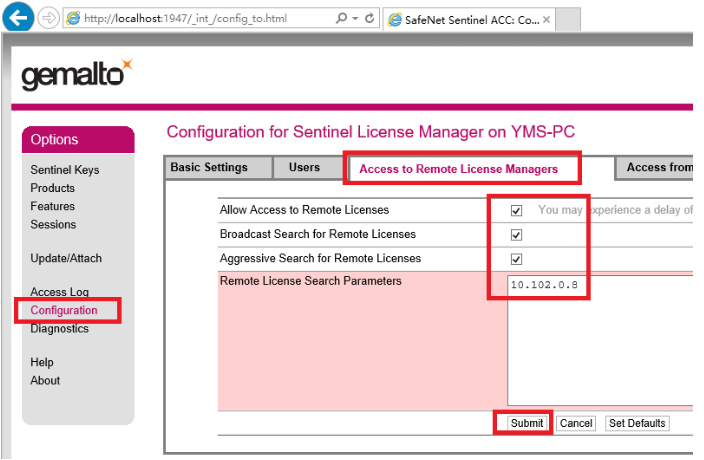Image resolution: width=704 pixels, height=460 pixels.
Task: Open the Features page link
Action: pyautogui.click(x=53, y=206)
